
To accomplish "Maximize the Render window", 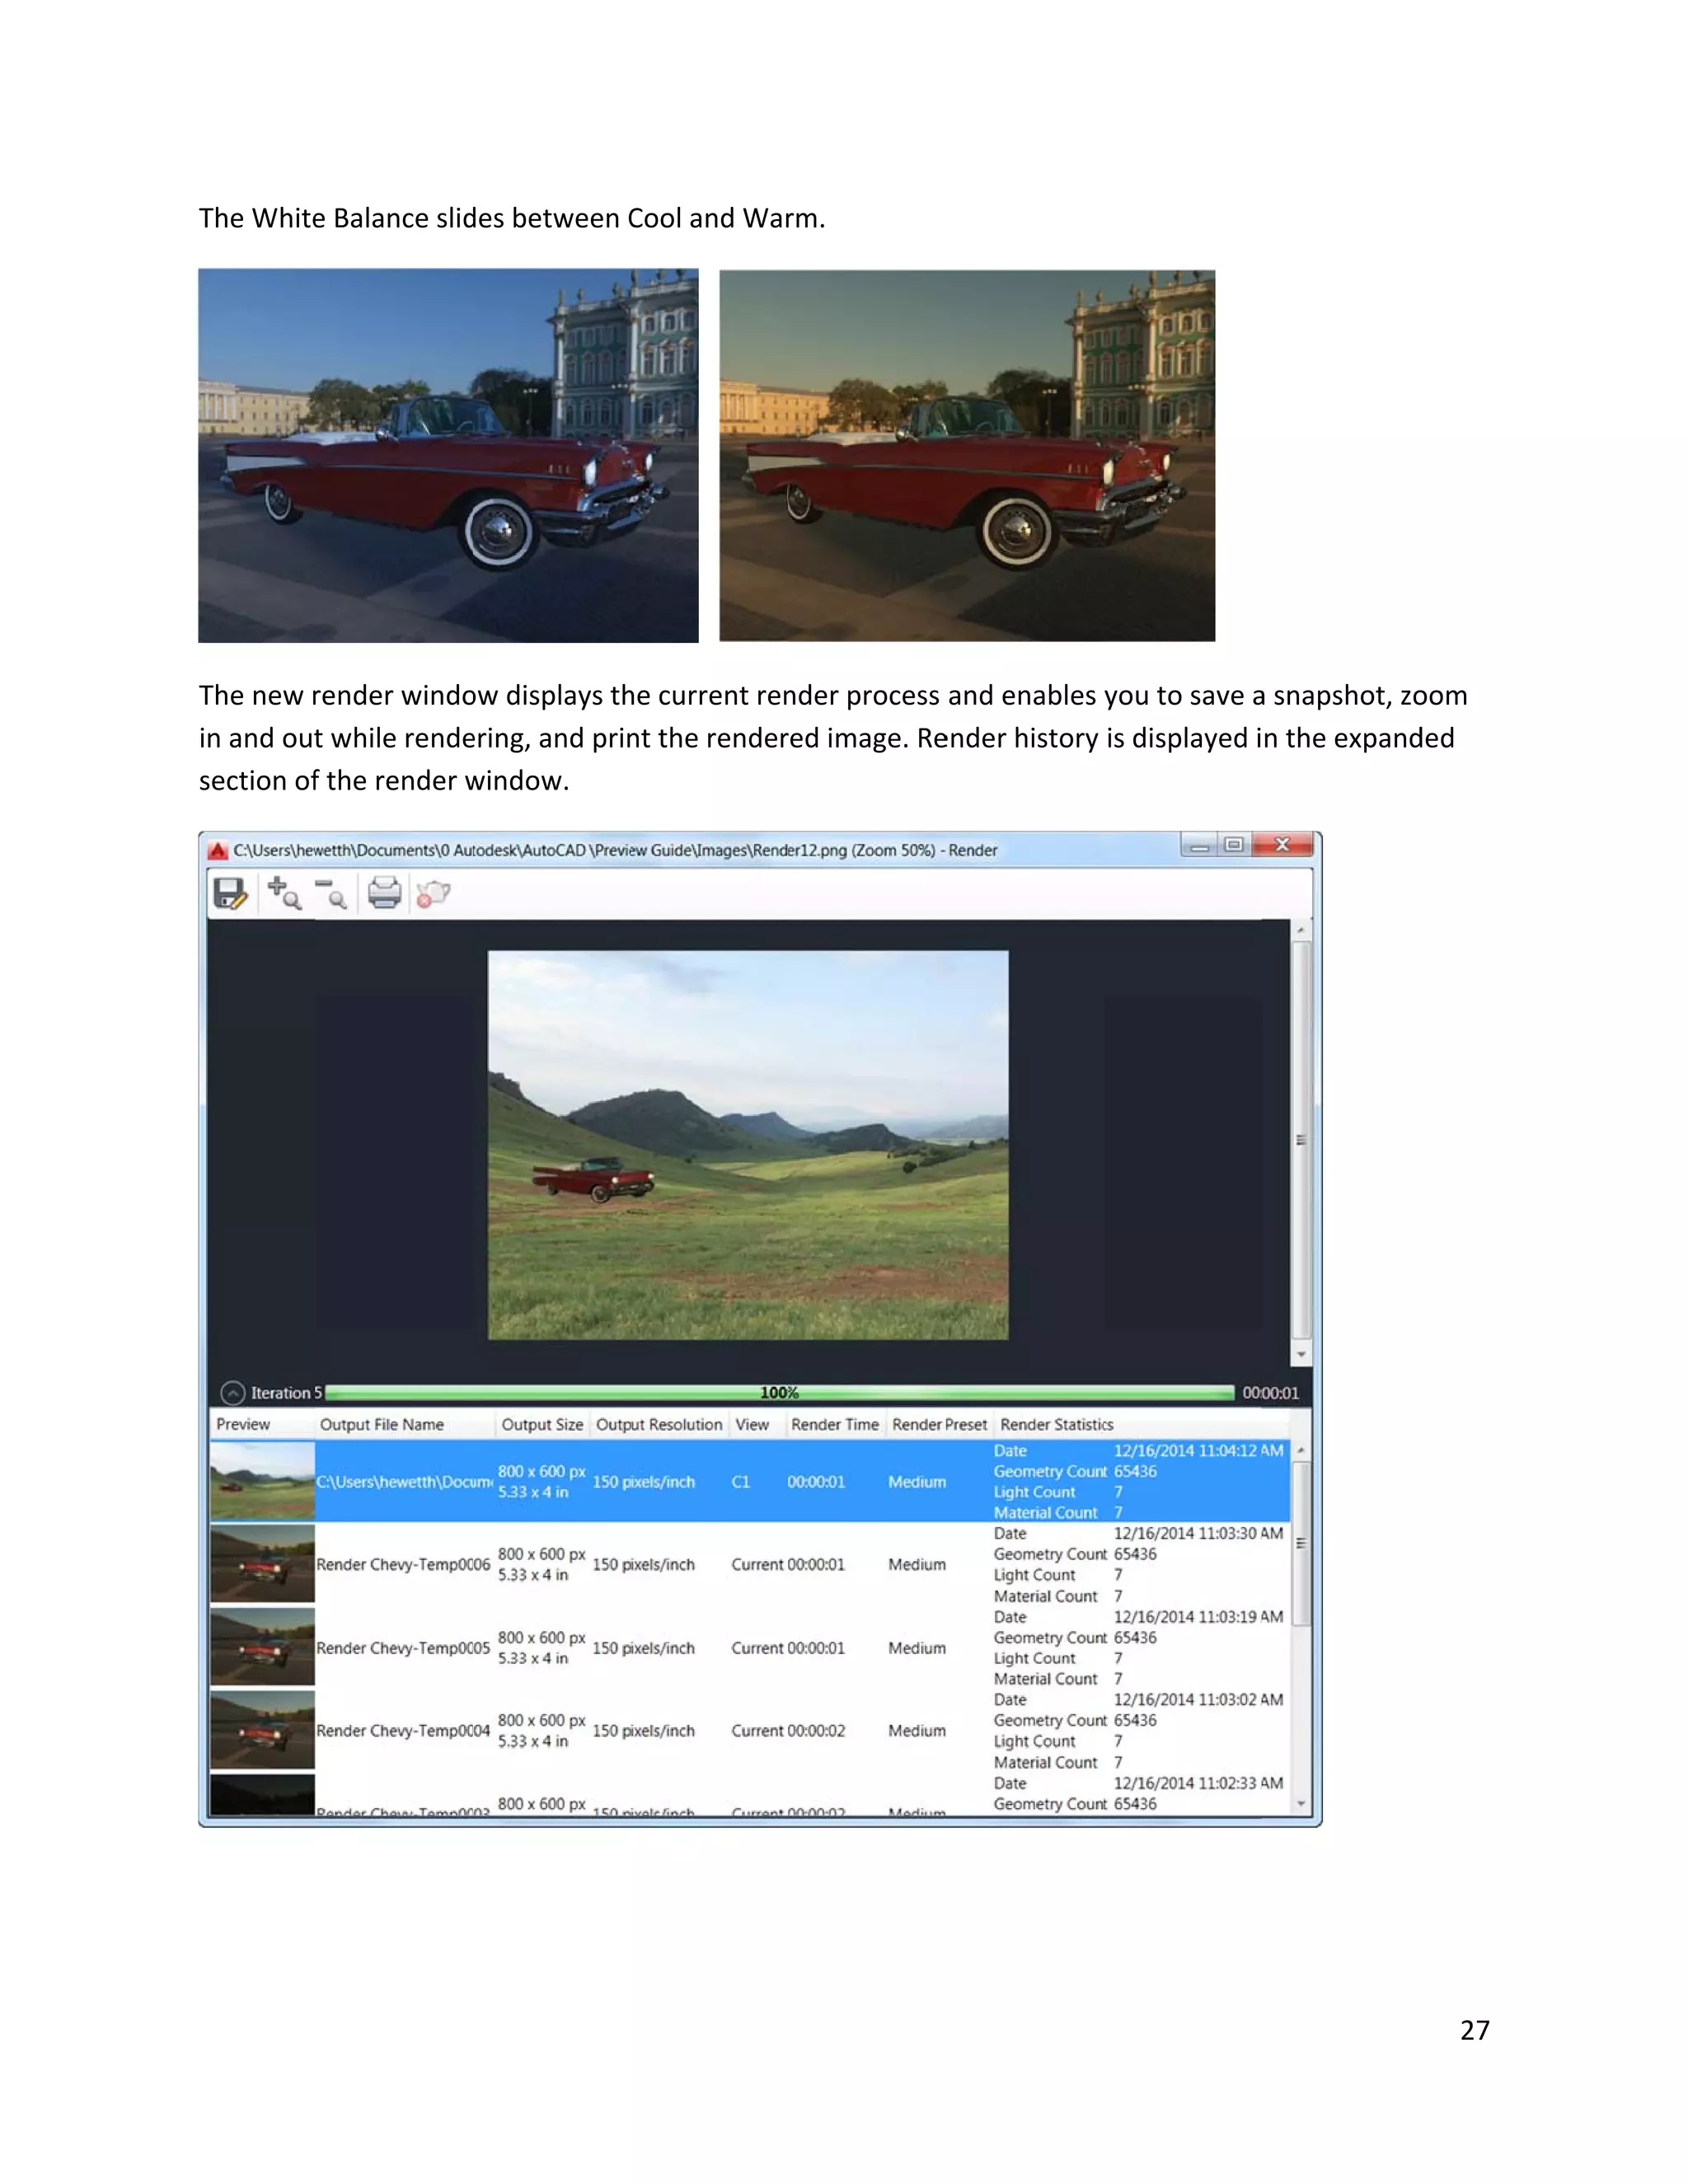I will pyautogui.click(x=1234, y=845).
